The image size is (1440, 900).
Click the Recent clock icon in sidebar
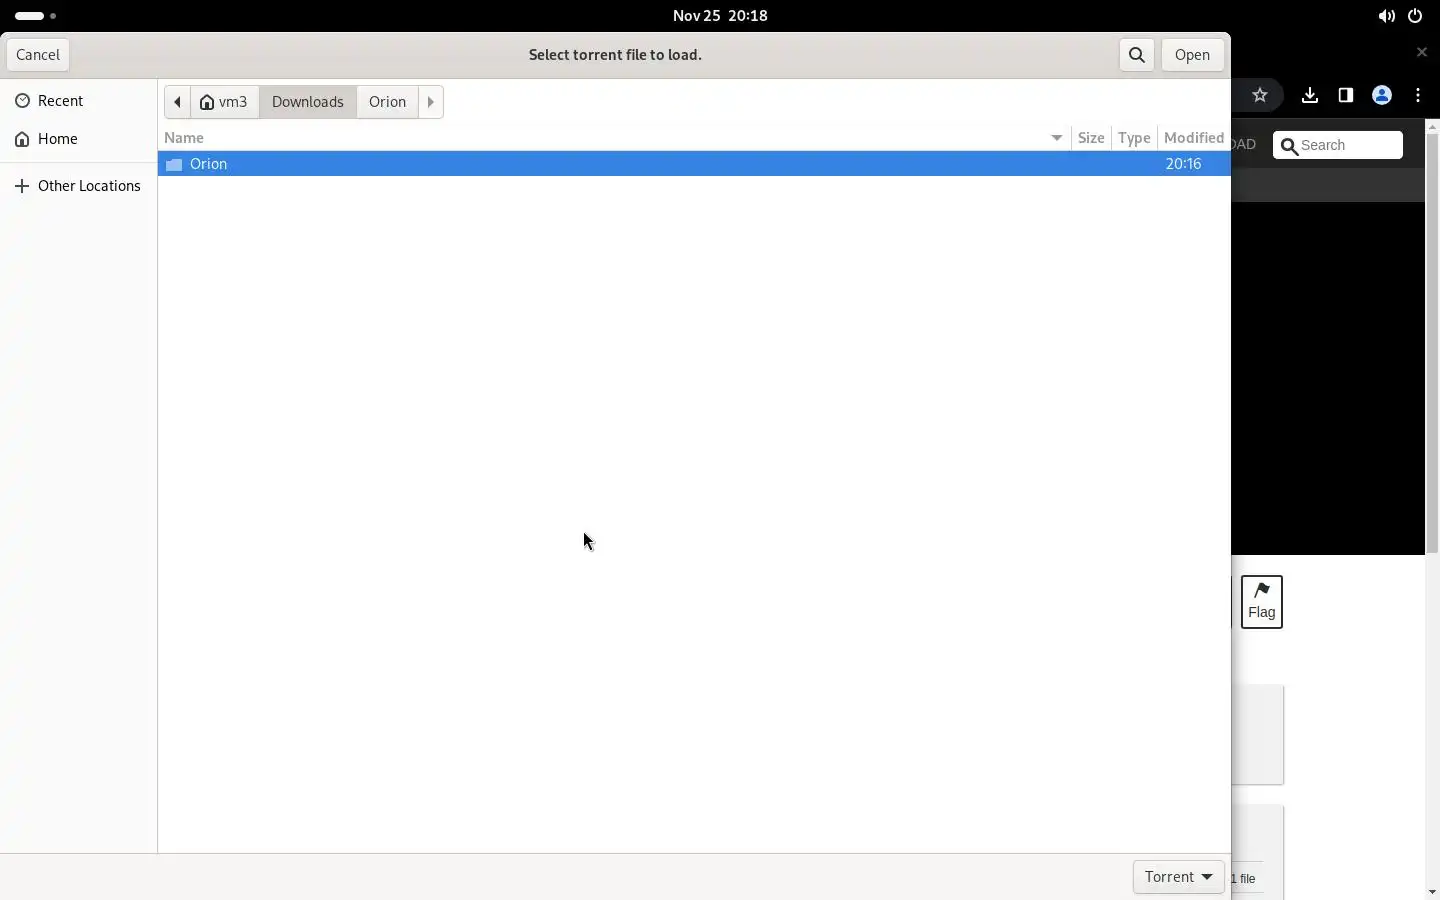(22, 102)
